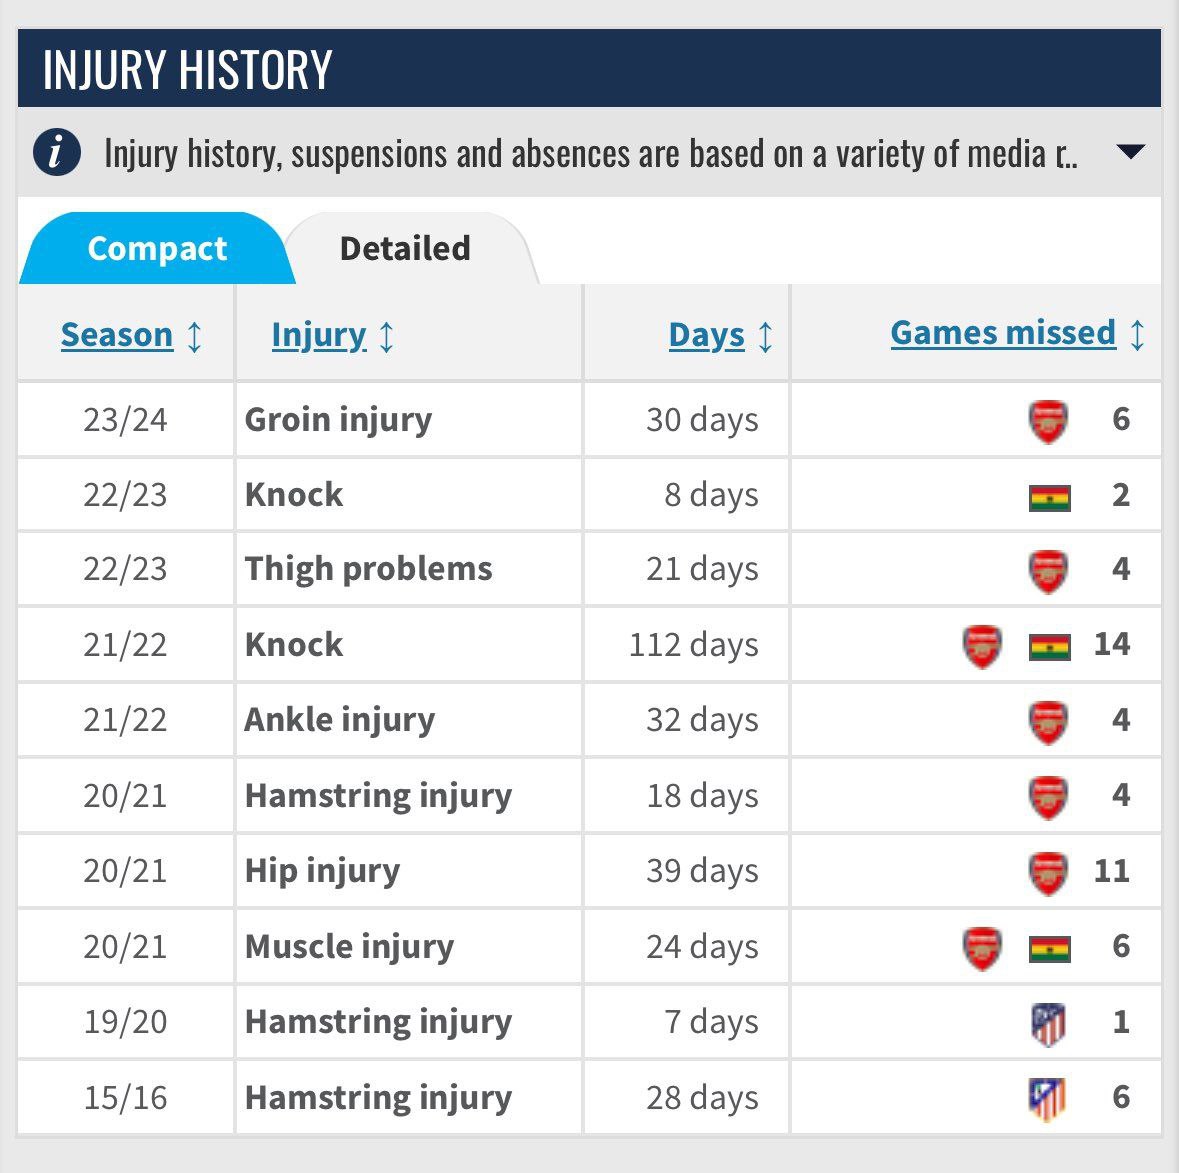Viewport: 1179px width, 1173px height.
Task: Click the Arsenal crest in the 112 days Knock row
Action: (982, 646)
